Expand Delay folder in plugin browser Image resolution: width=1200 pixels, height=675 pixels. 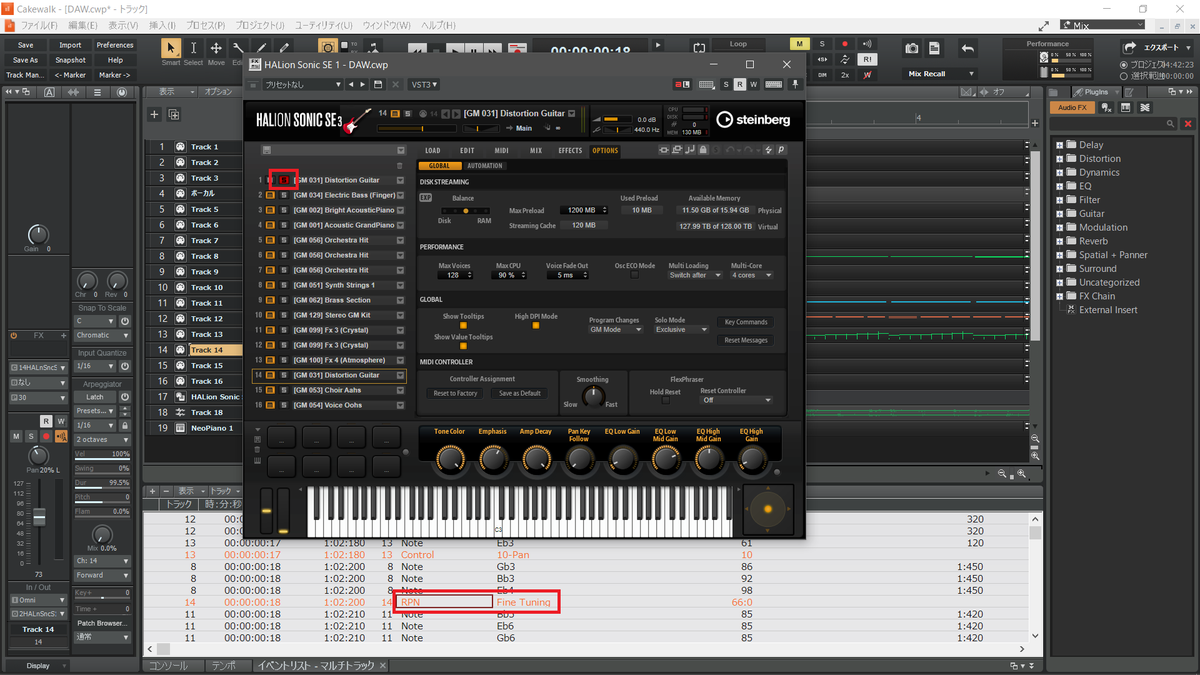click(x=1060, y=145)
